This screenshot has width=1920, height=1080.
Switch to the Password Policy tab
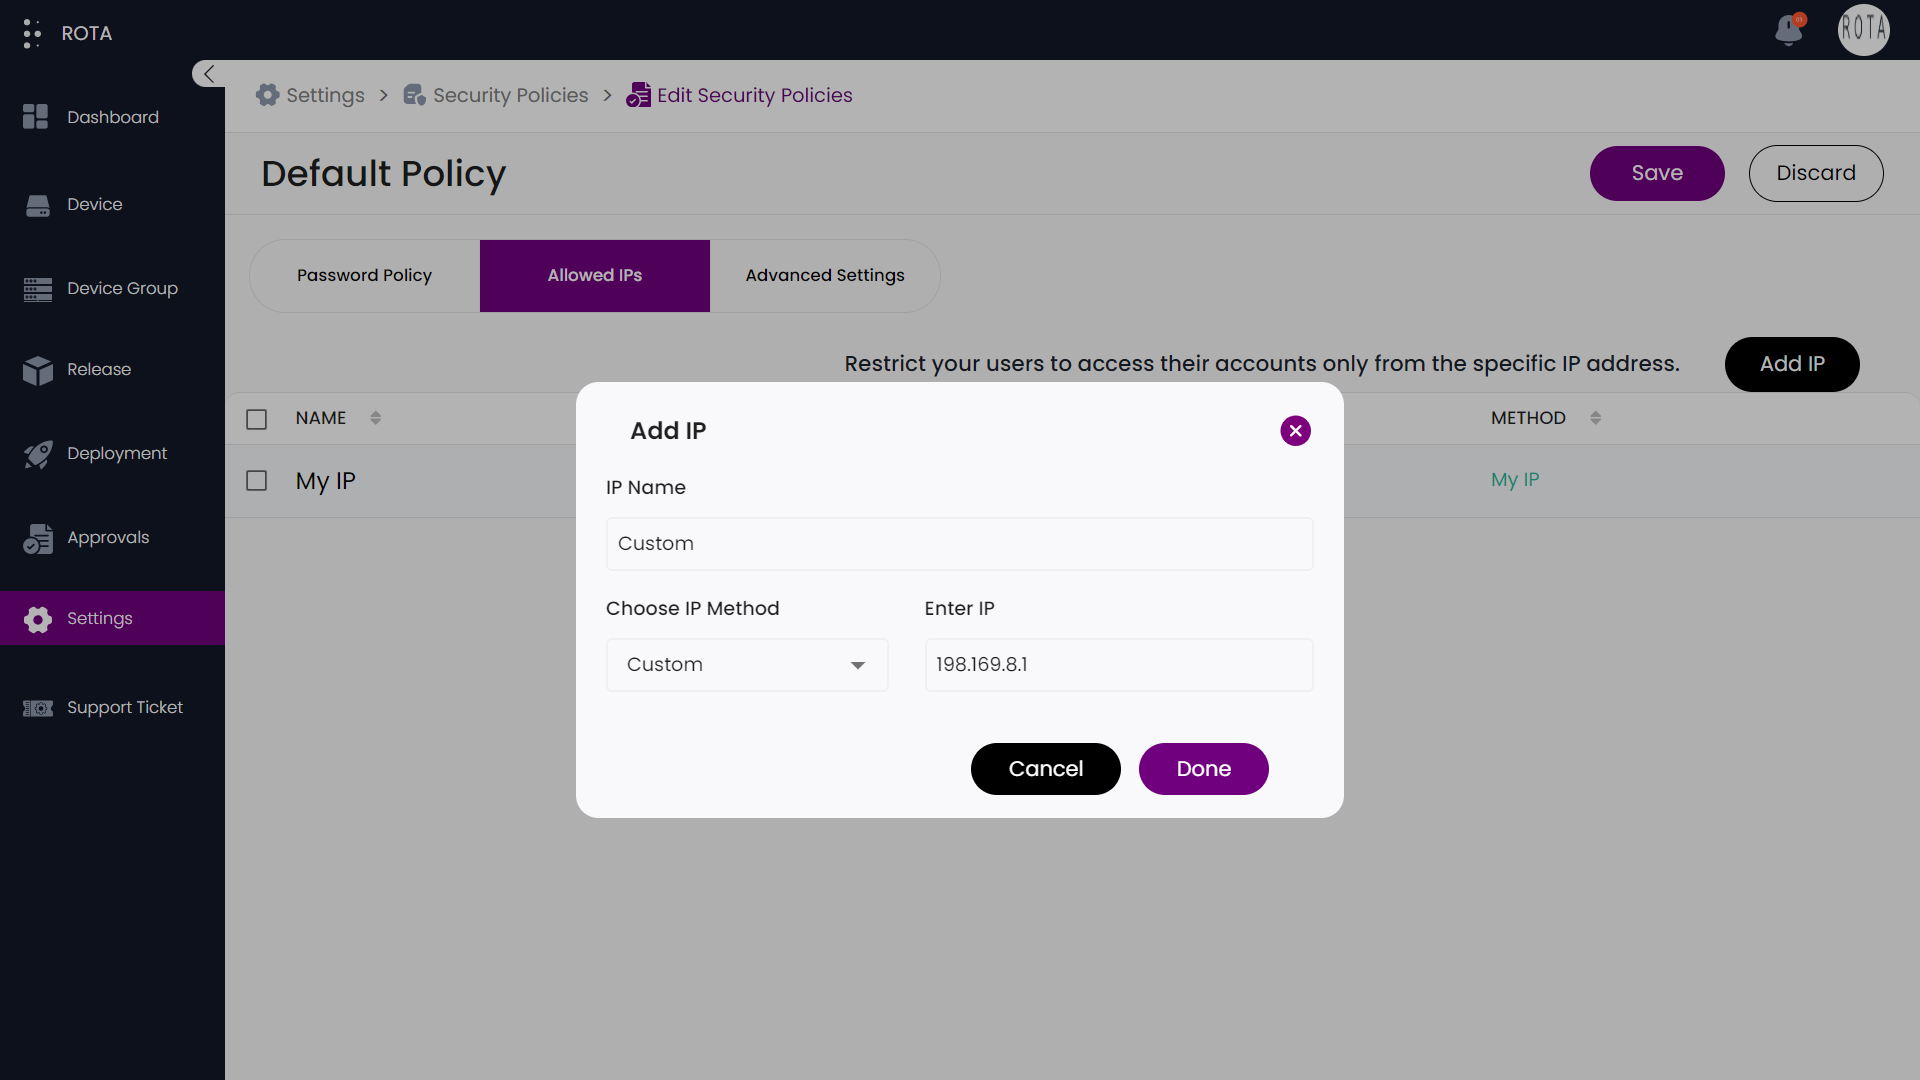click(x=364, y=276)
